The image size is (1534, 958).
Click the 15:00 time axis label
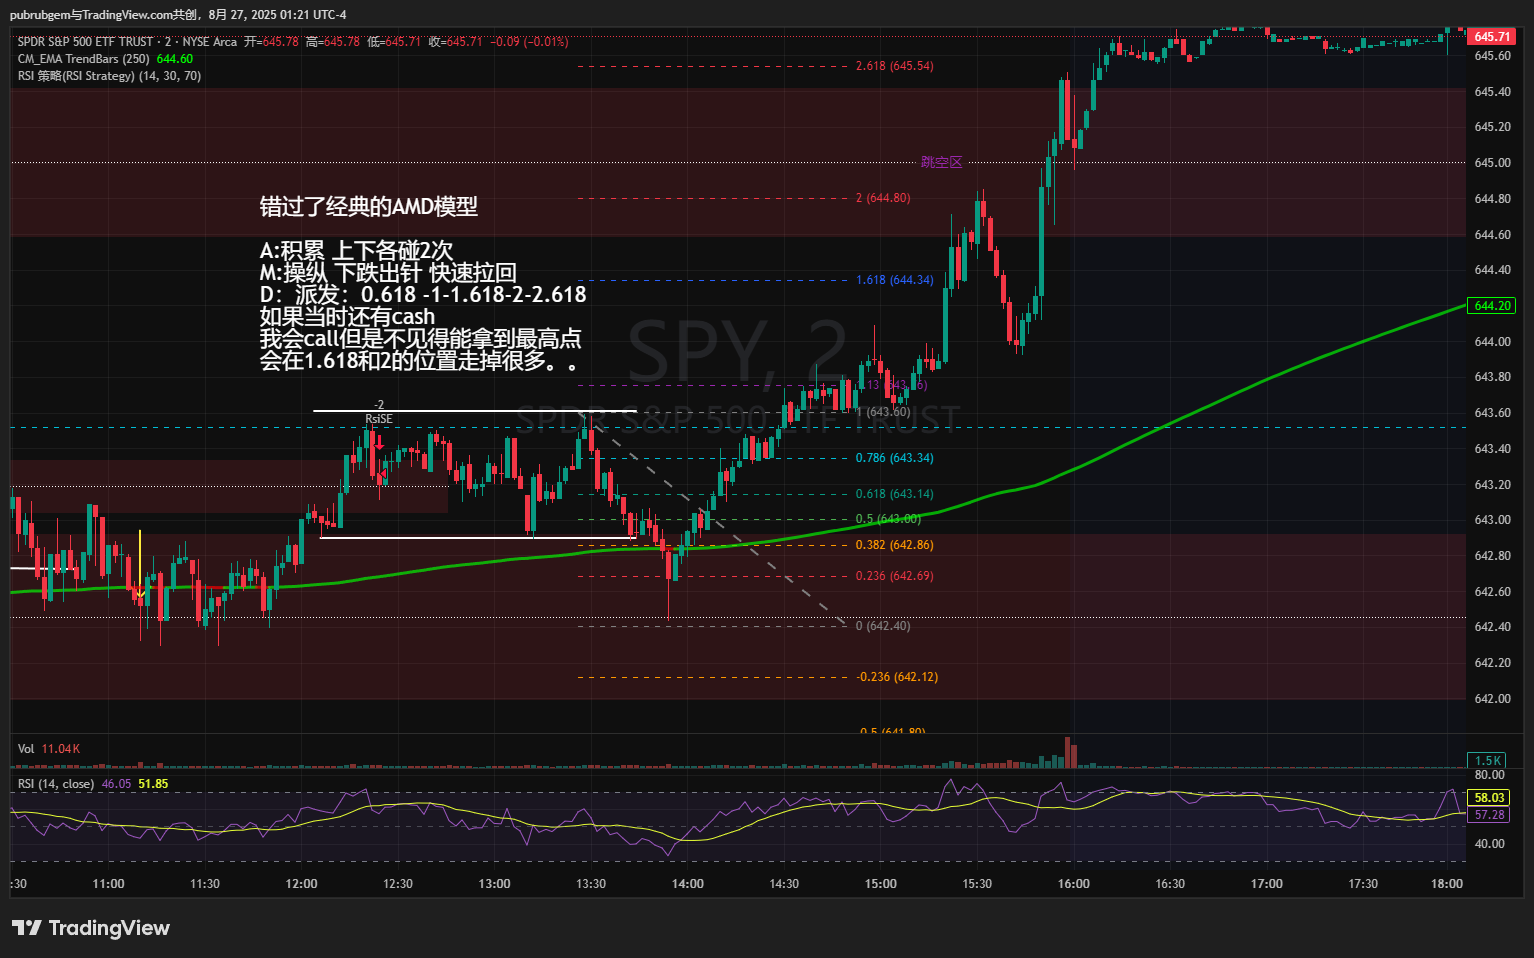pyautogui.click(x=881, y=884)
